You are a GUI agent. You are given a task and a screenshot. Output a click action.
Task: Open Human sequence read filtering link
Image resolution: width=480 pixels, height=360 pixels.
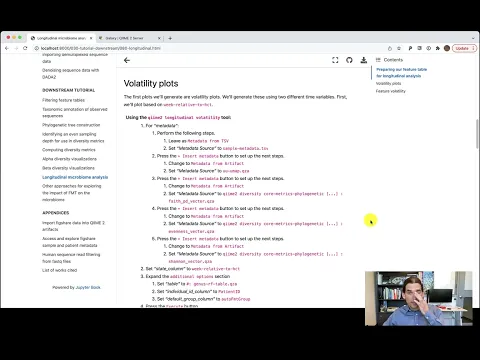tap(71, 258)
